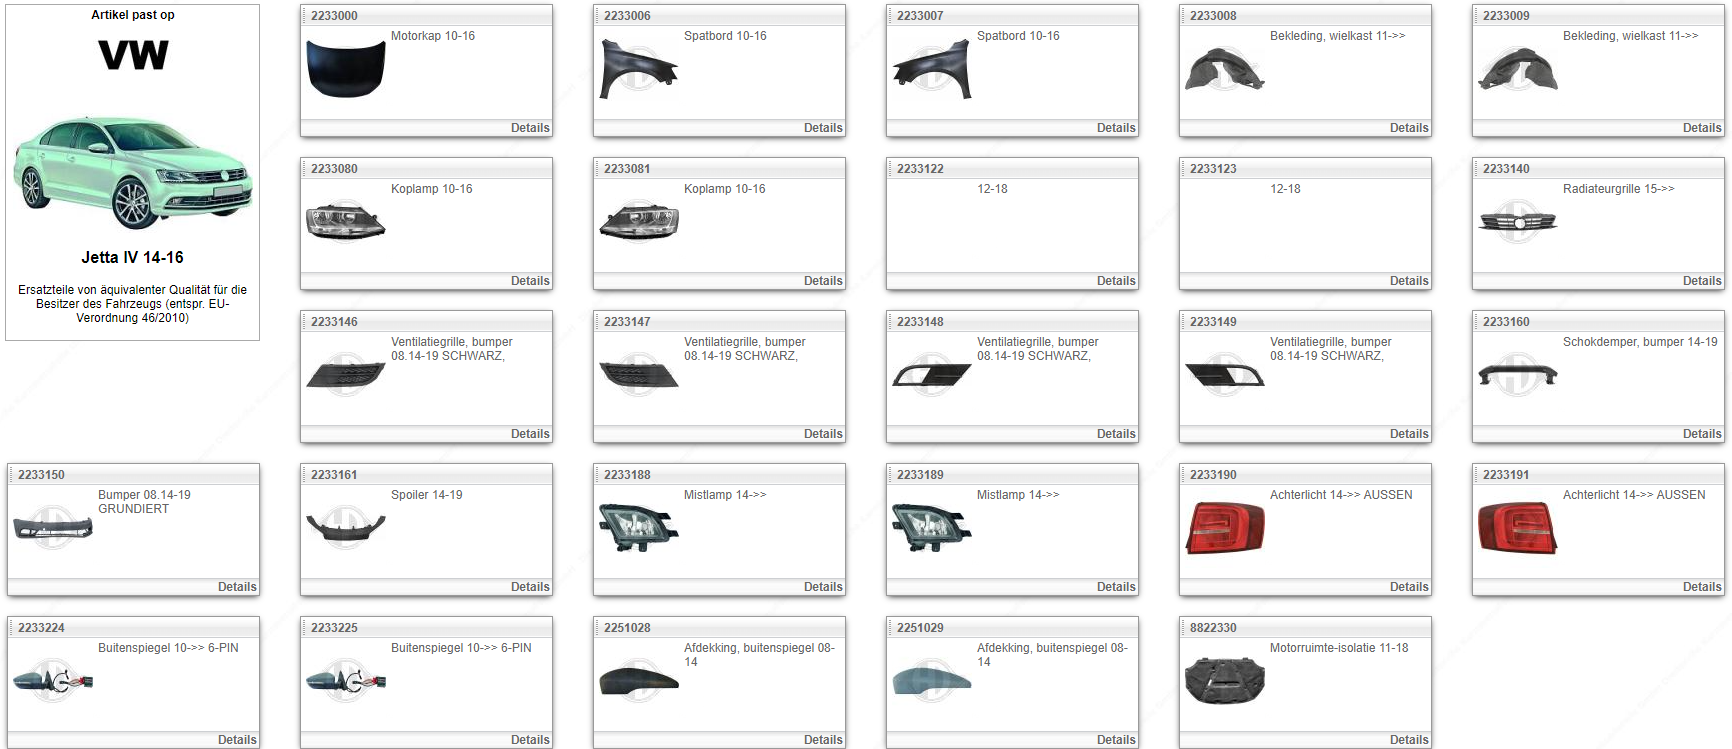Show Details for Afdekking buitenspiegel 2251028
Viewport: 1732px width, 749px height.
pyautogui.click(x=822, y=740)
